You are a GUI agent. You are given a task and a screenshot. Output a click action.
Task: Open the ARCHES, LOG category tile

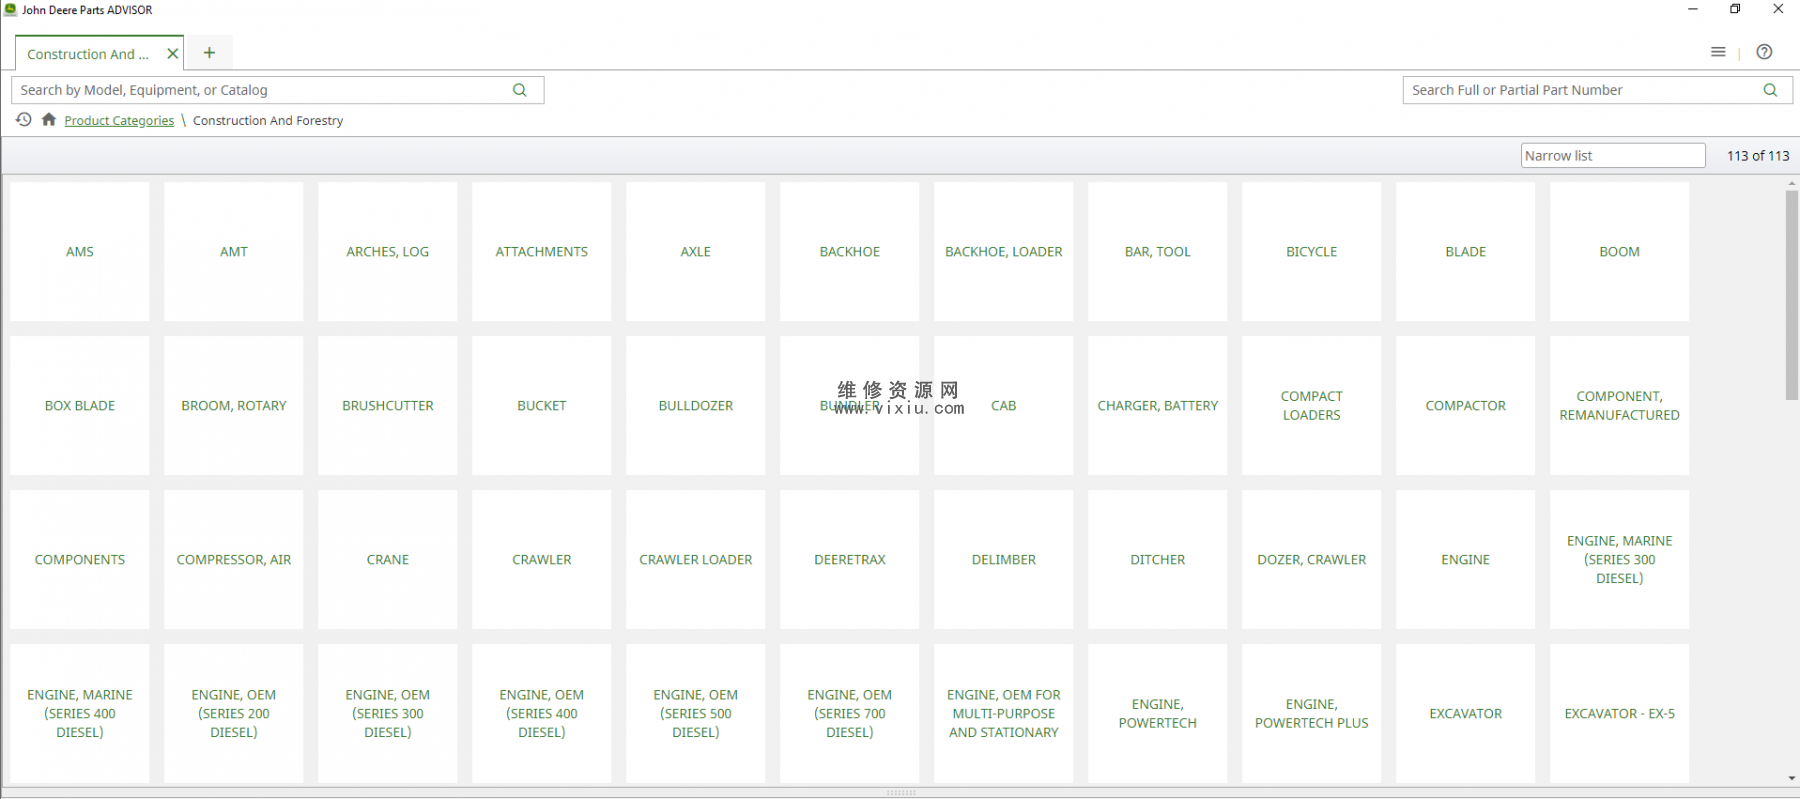tap(388, 252)
